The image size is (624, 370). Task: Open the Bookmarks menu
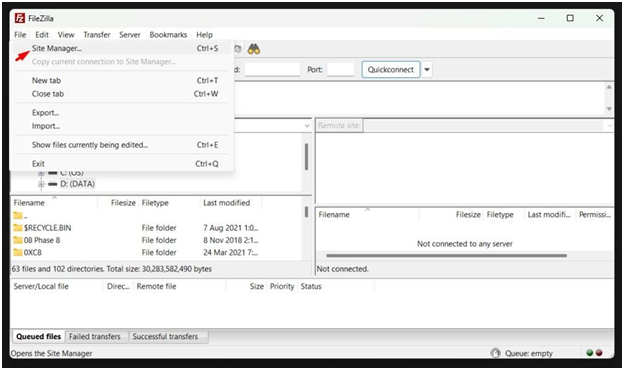[x=168, y=35]
